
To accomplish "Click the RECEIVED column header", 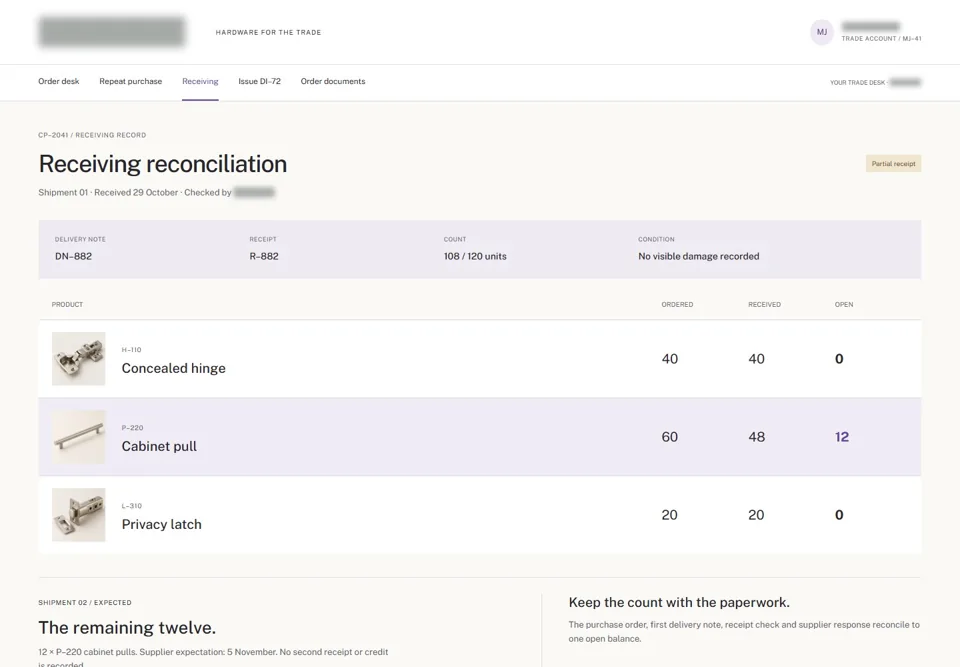I will coord(764,304).
